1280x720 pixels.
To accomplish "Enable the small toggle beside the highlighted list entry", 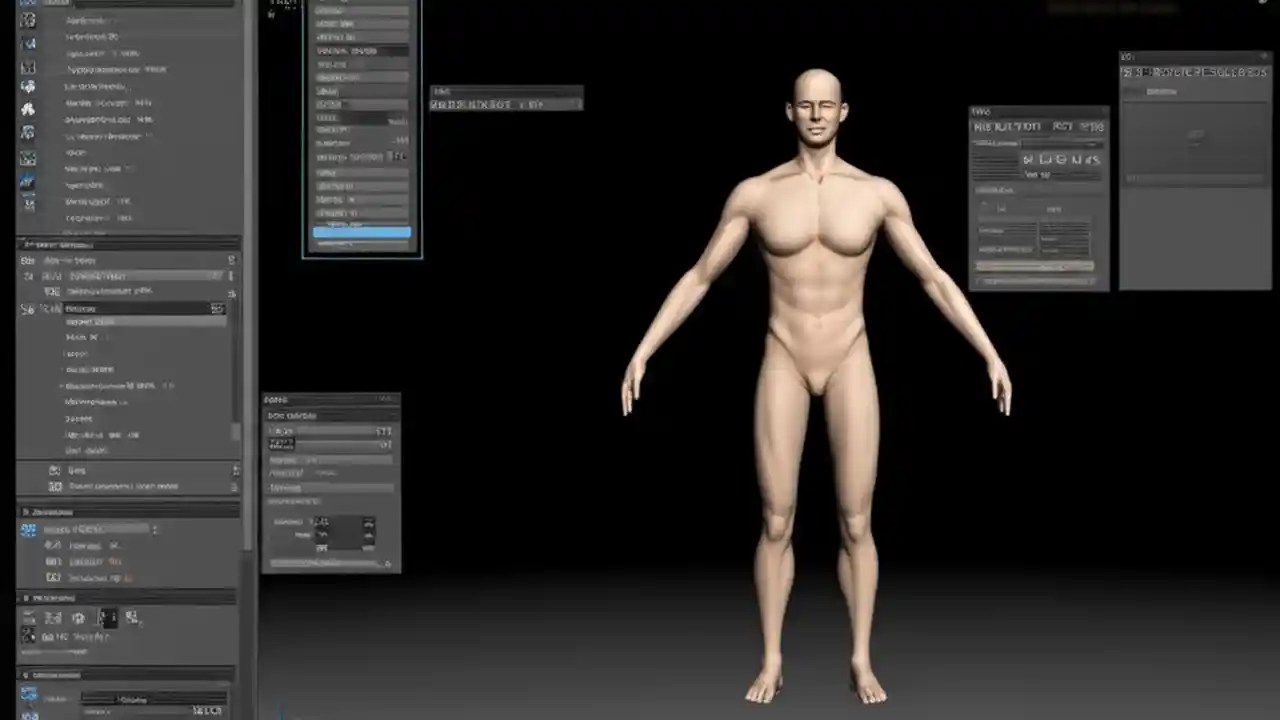I will (x=218, y=308).
